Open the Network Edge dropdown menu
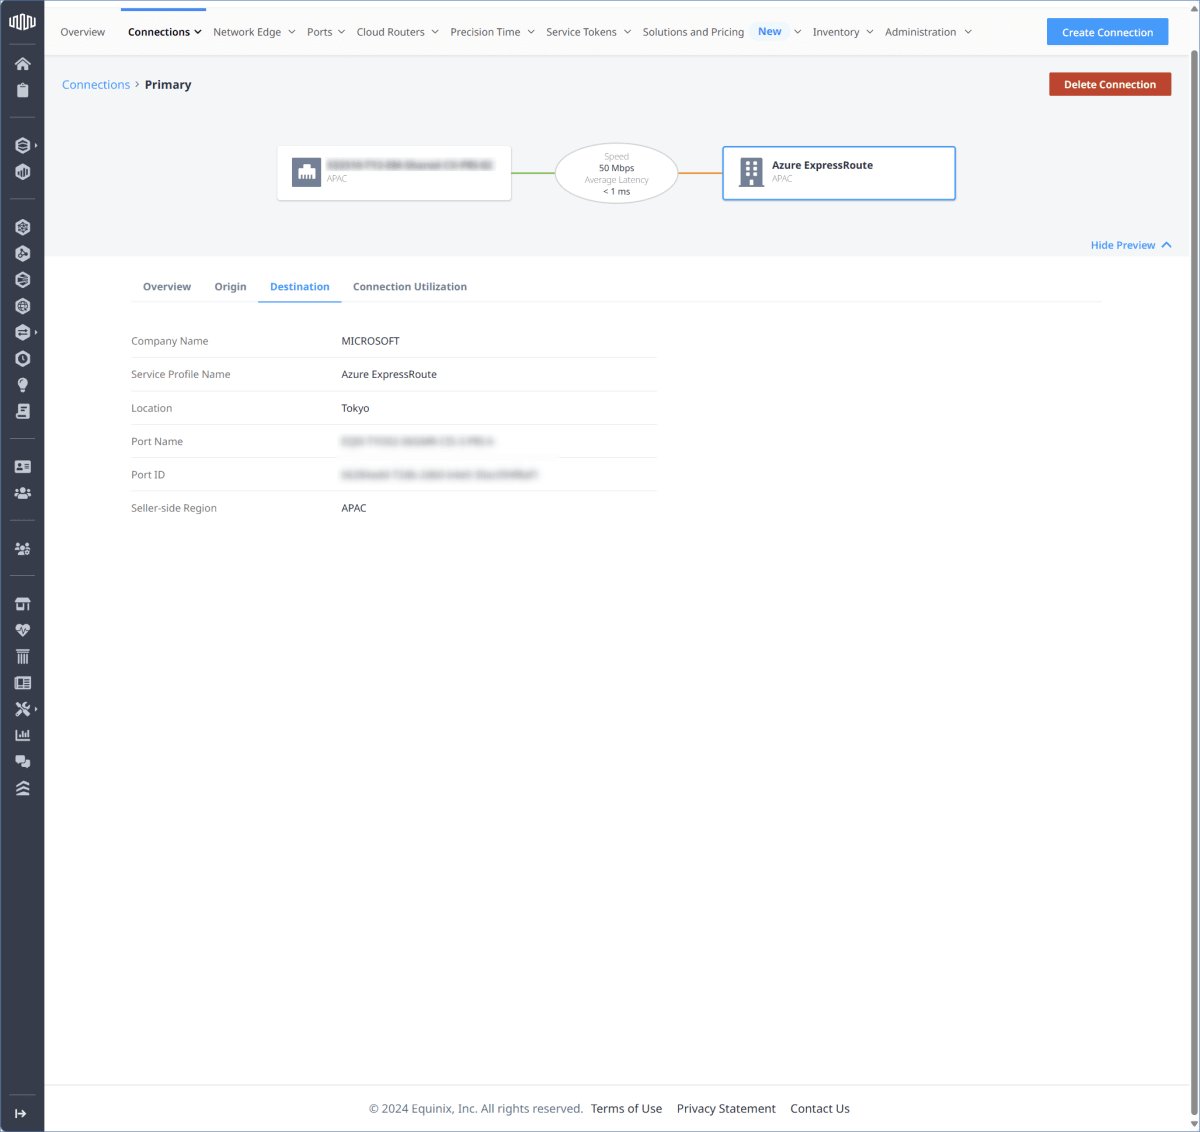Image resolution: width=1200 pixels, height=1132 pixels. [x=254, y=32]
